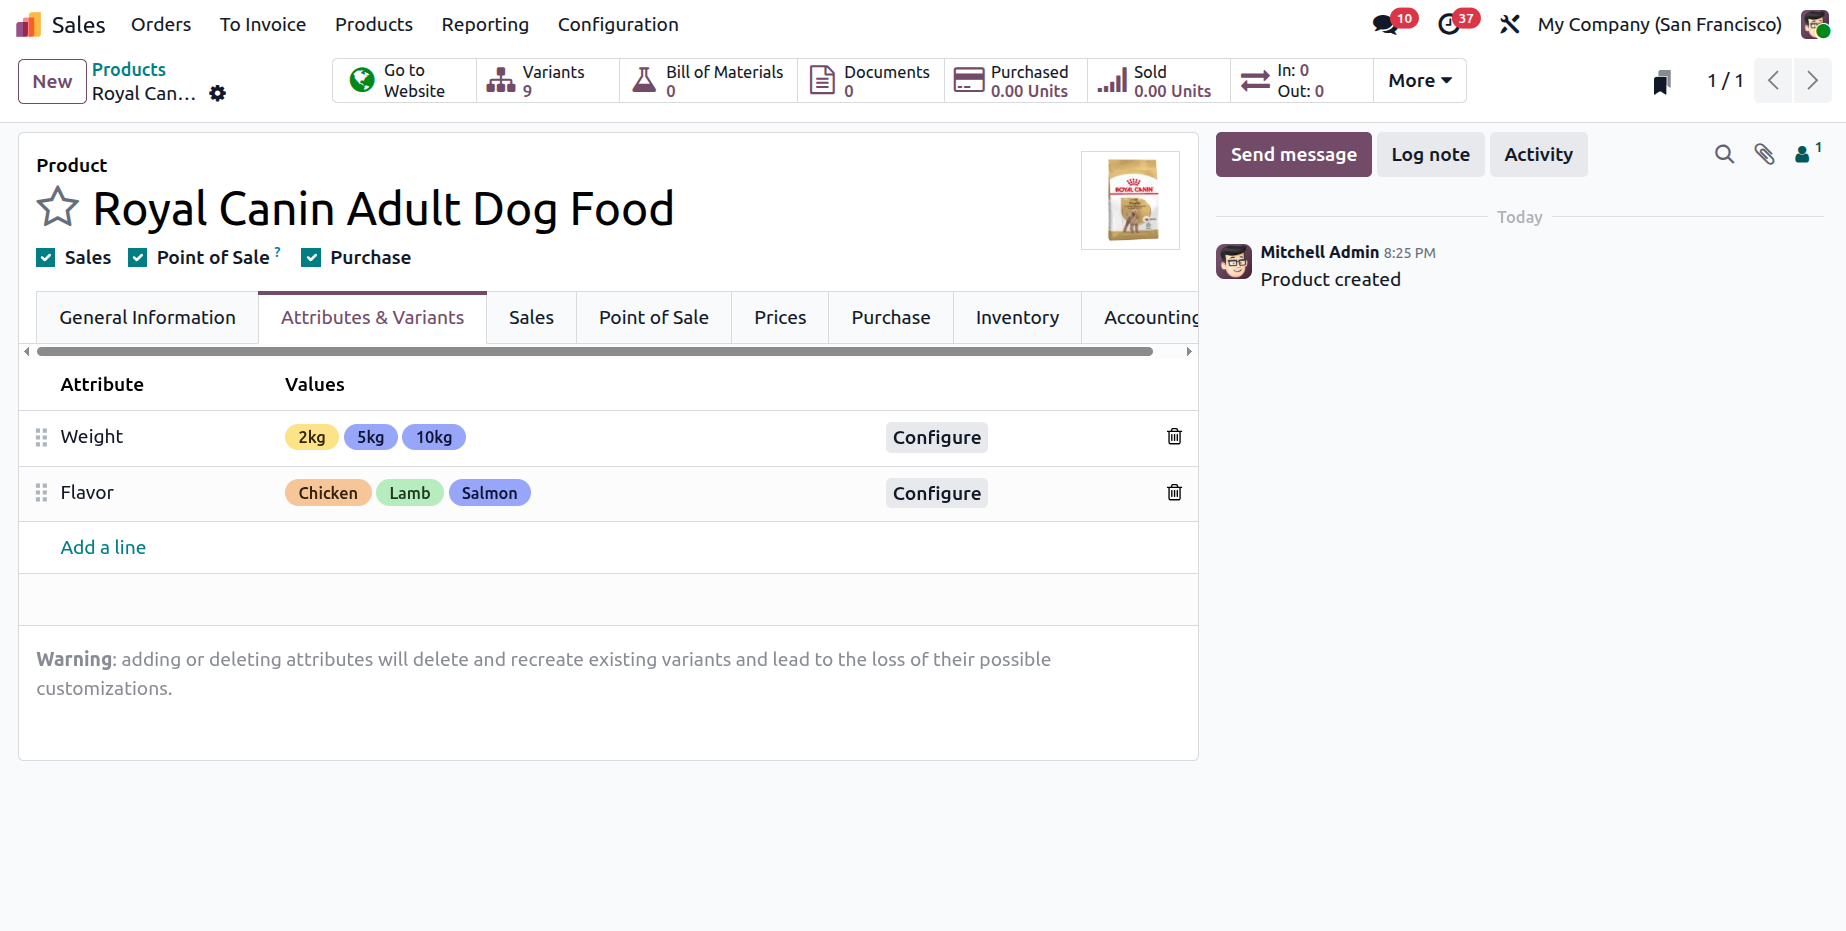This screenshot has height=931, width=1846.
Task: Open the activities clock icon with 37 badge
Action: point(1449,24)
